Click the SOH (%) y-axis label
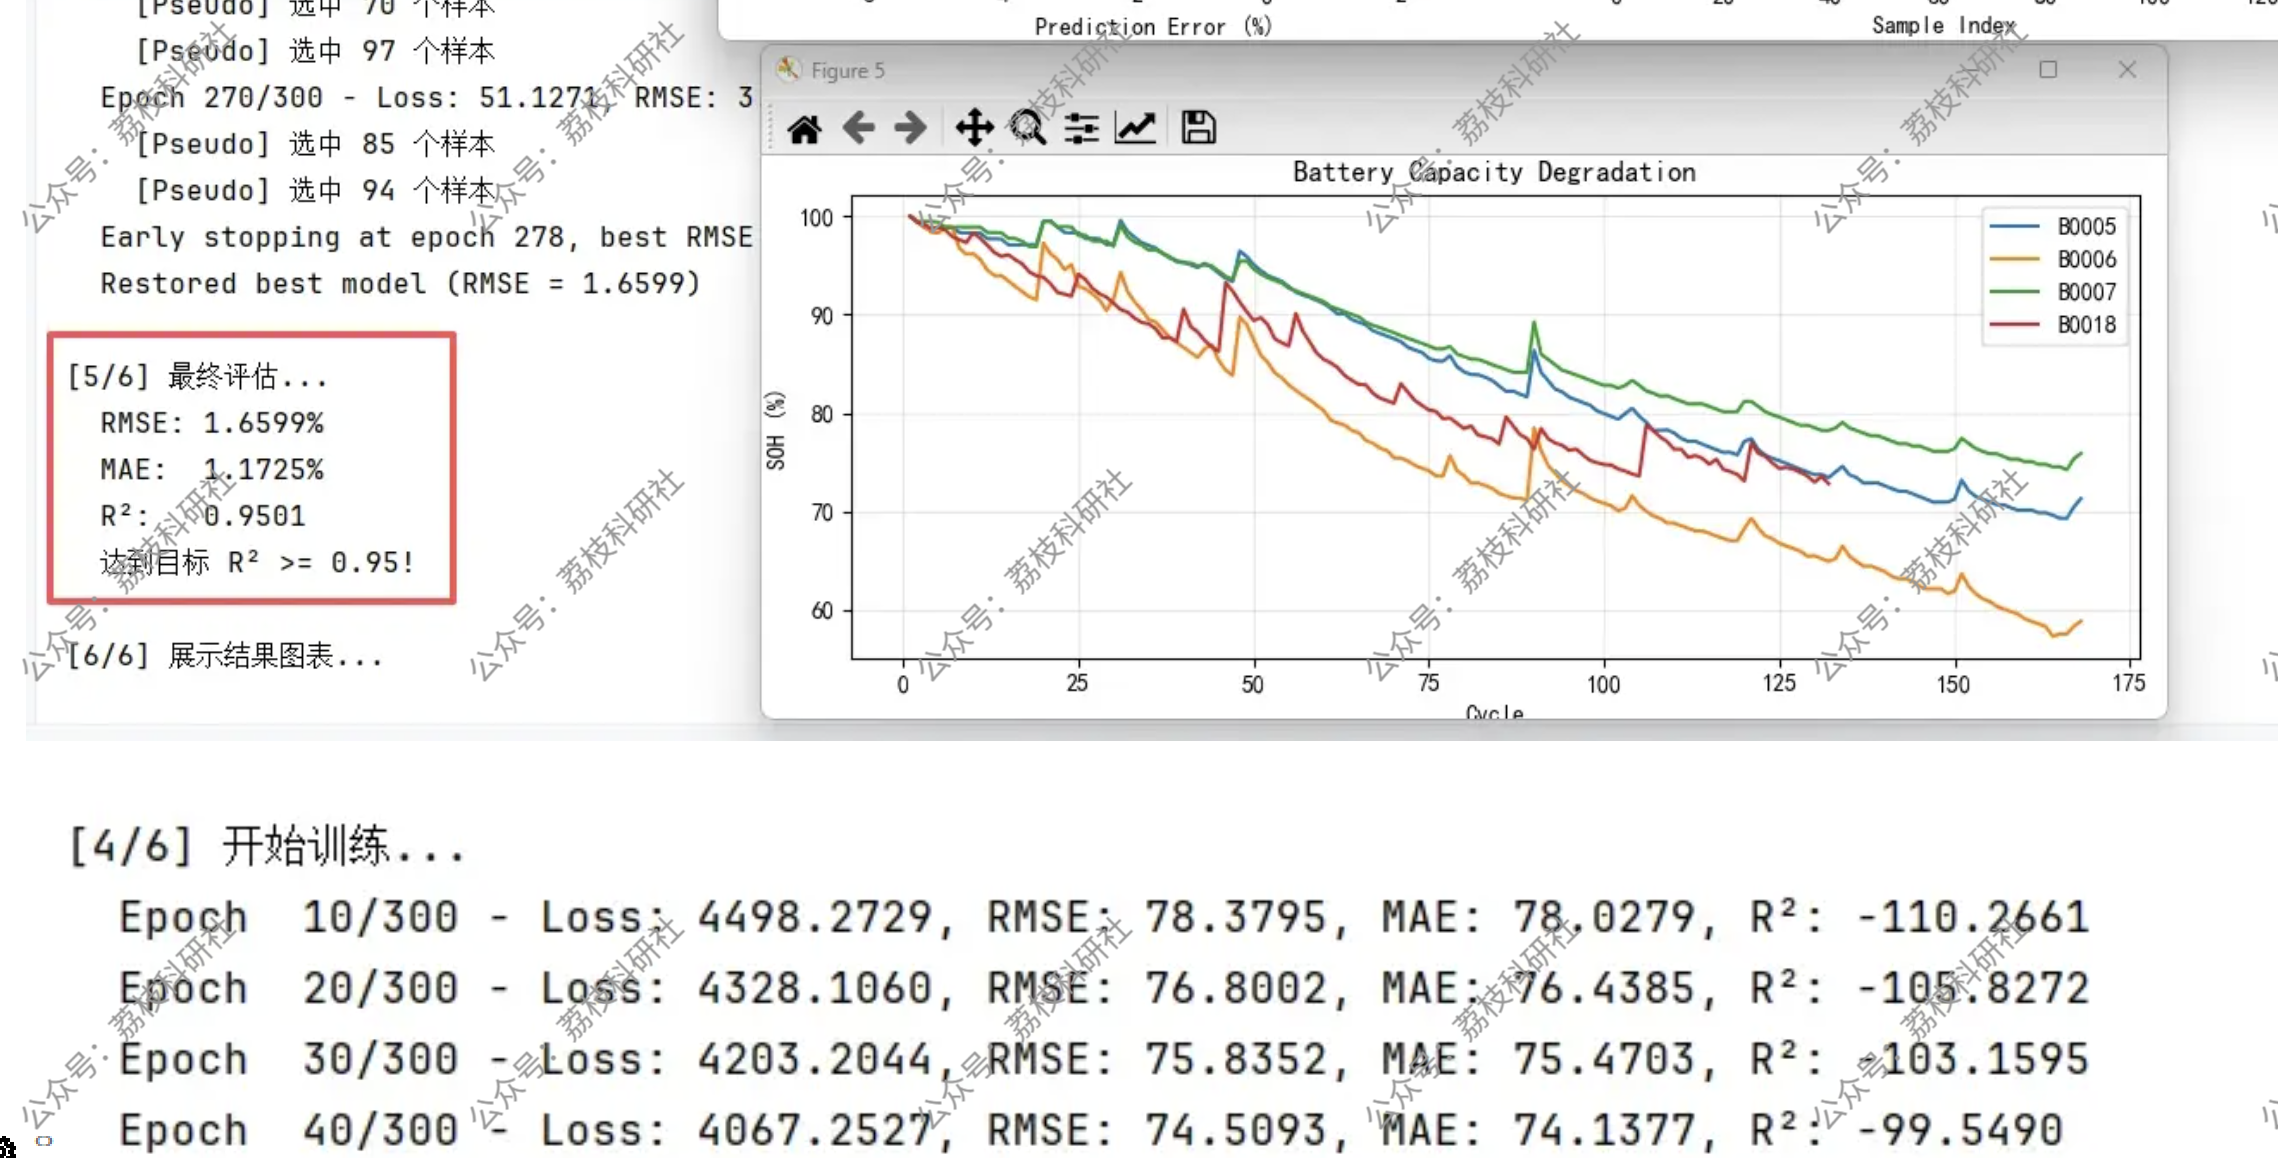 tap(775, 430)
